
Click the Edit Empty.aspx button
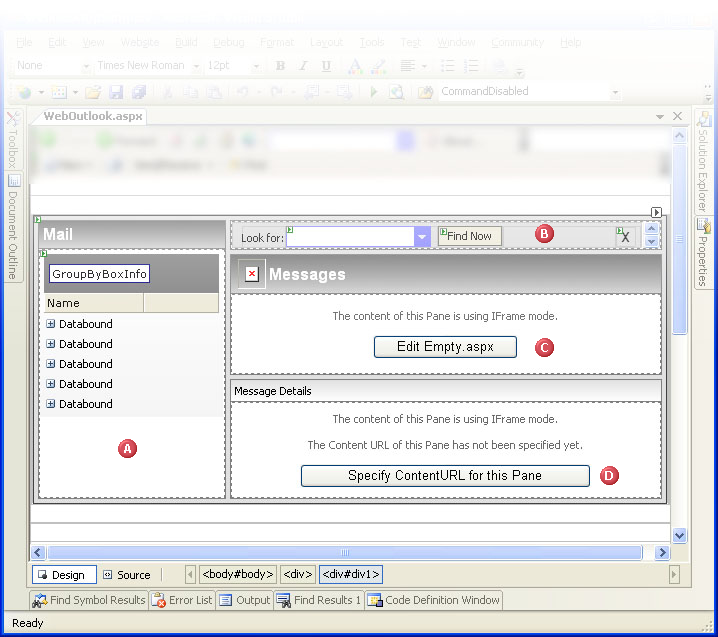[x=445, y=347]
